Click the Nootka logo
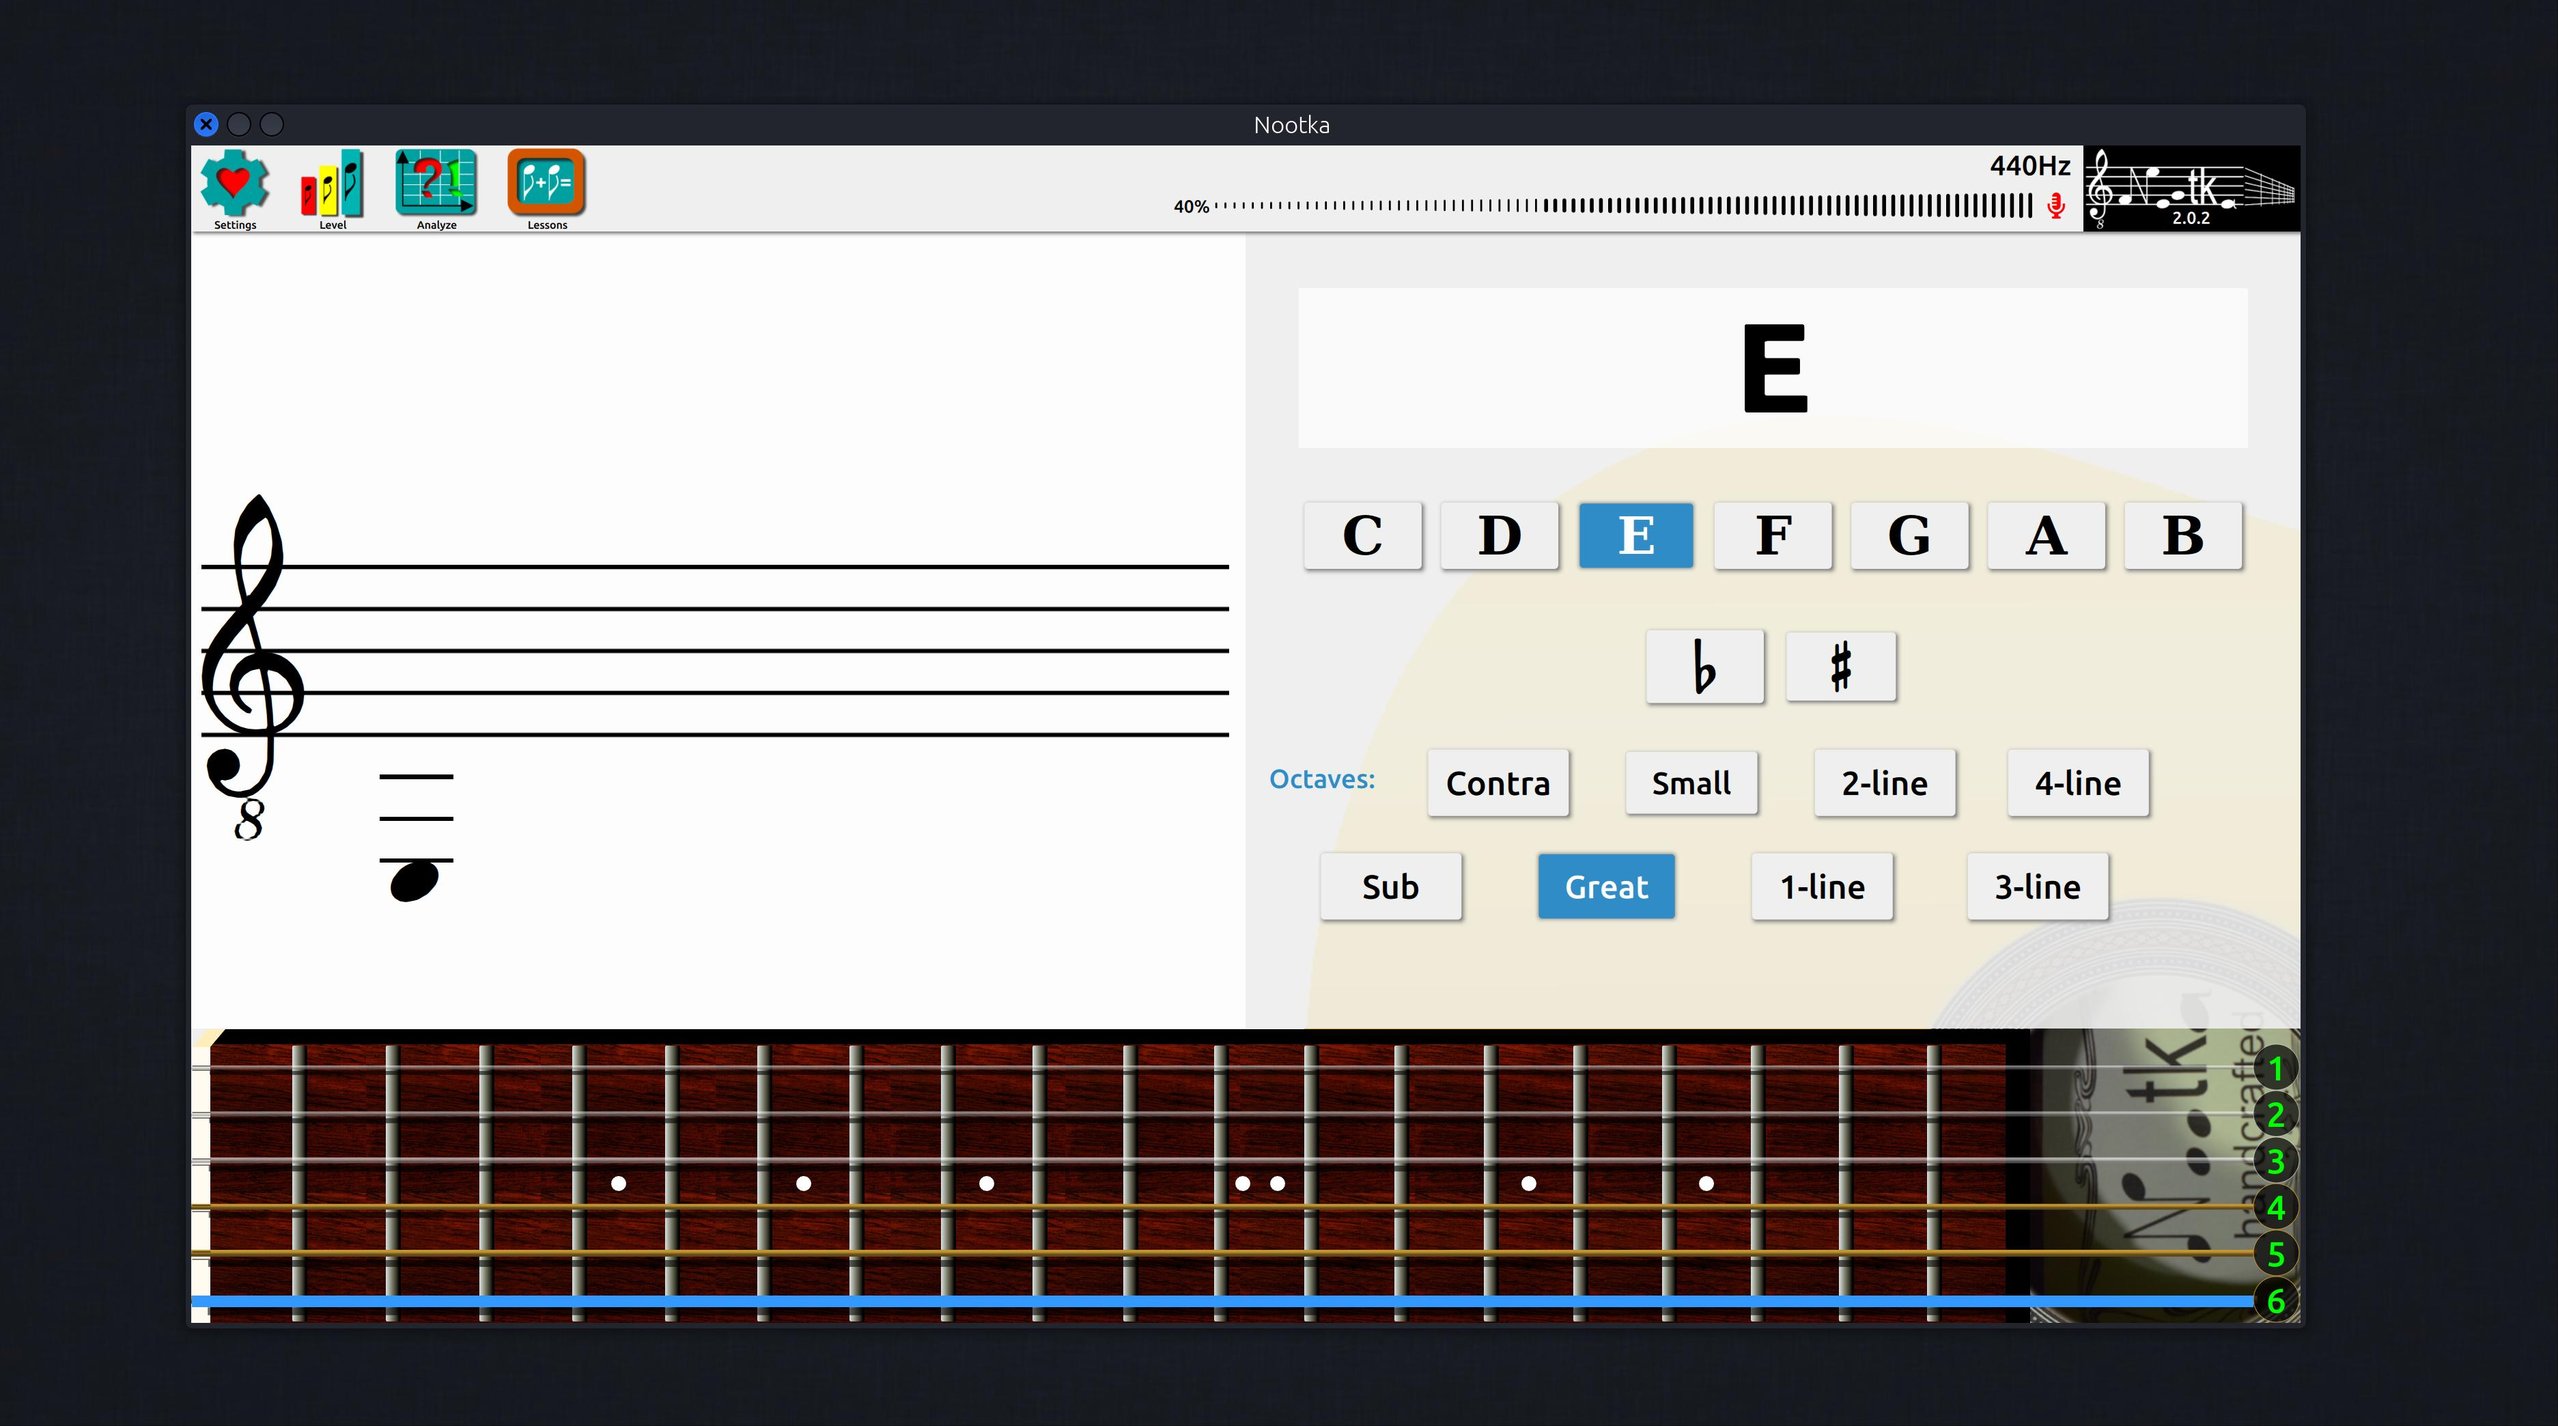Screen dimensions: 2558x1426 click(x=2190, y=189)
